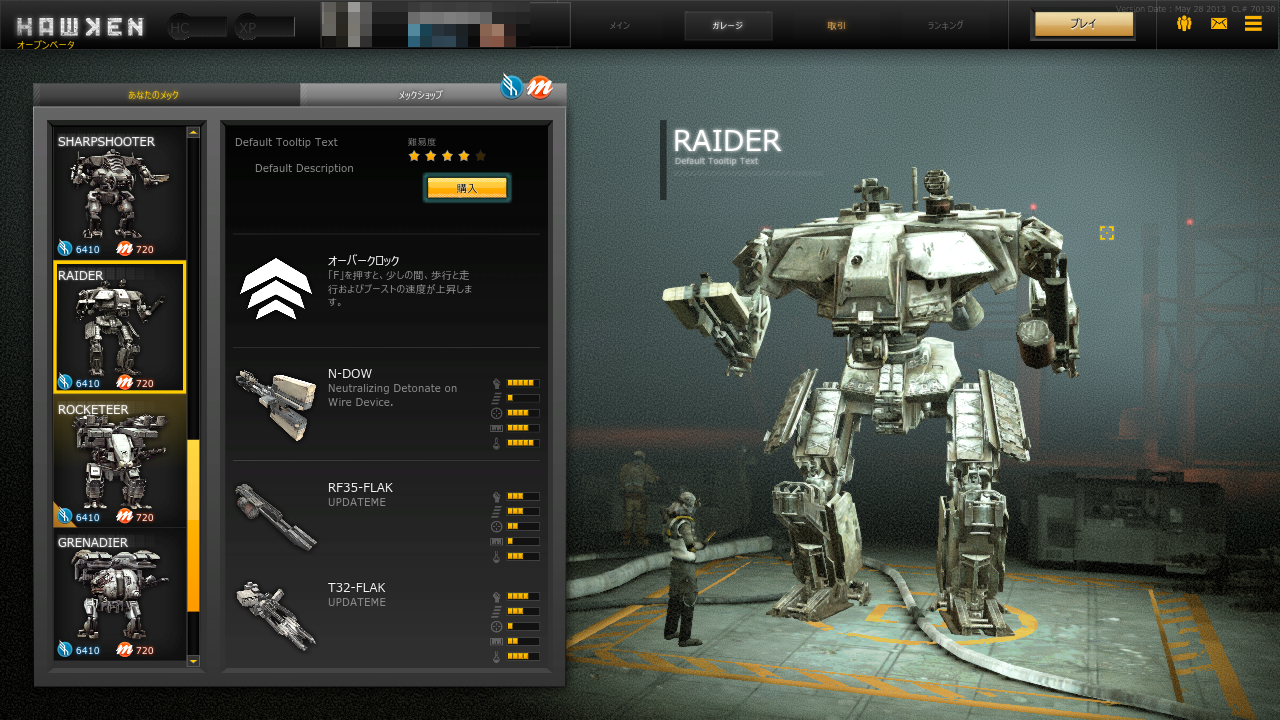1280x720 pixels.
Task: Click the Default Description text
Action: (x=304, y=168)
